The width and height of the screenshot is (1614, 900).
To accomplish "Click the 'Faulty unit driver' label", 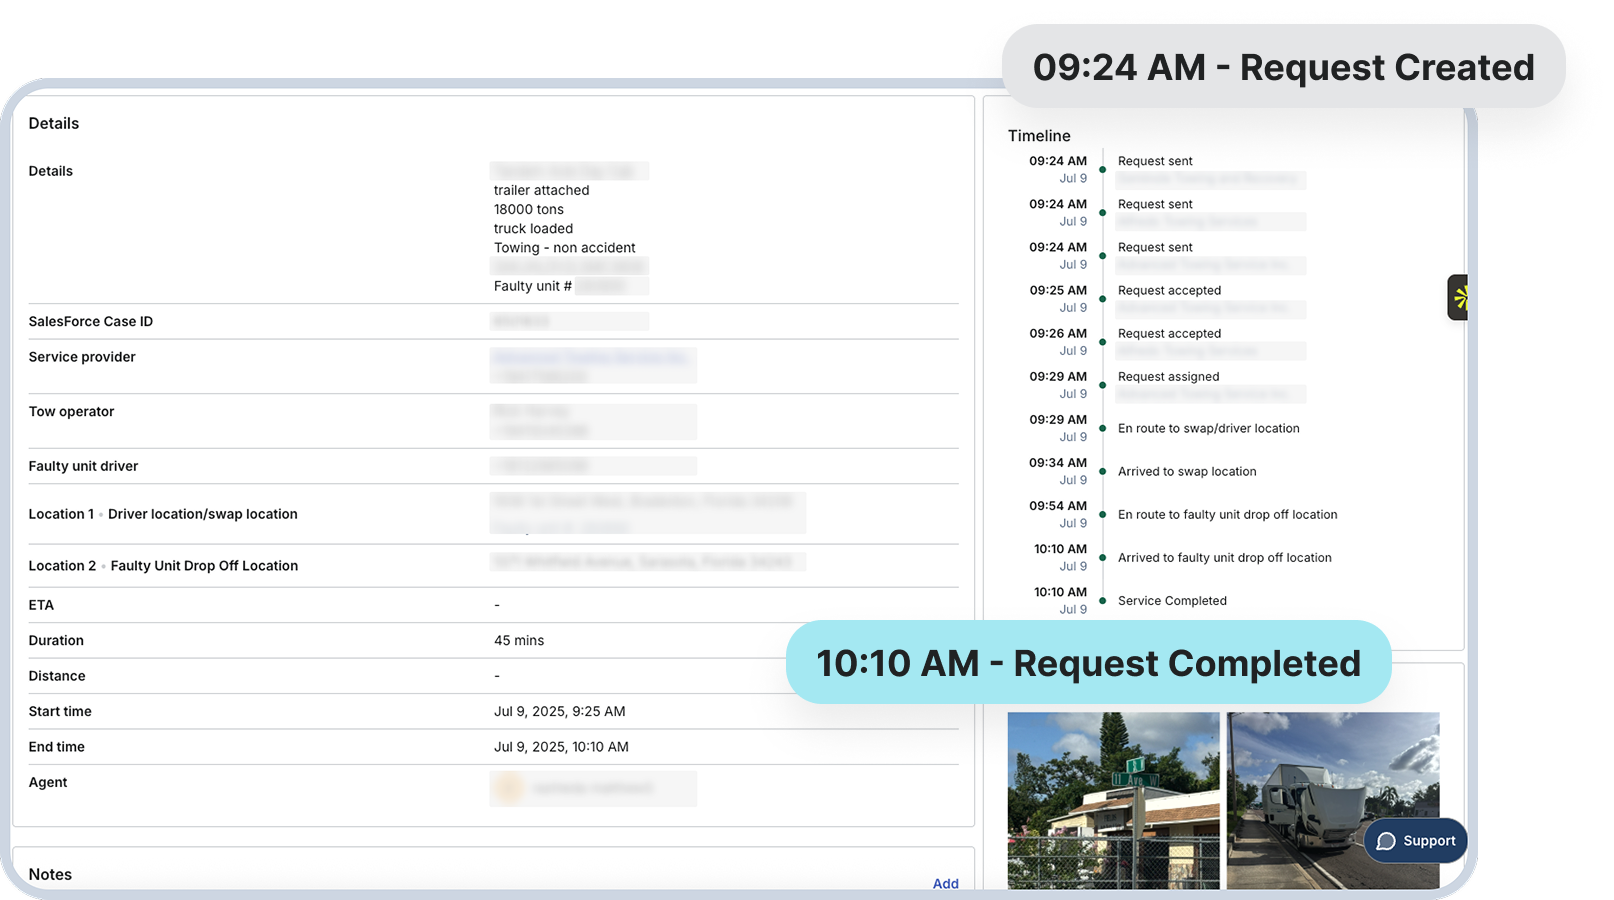I will point(83,466).
